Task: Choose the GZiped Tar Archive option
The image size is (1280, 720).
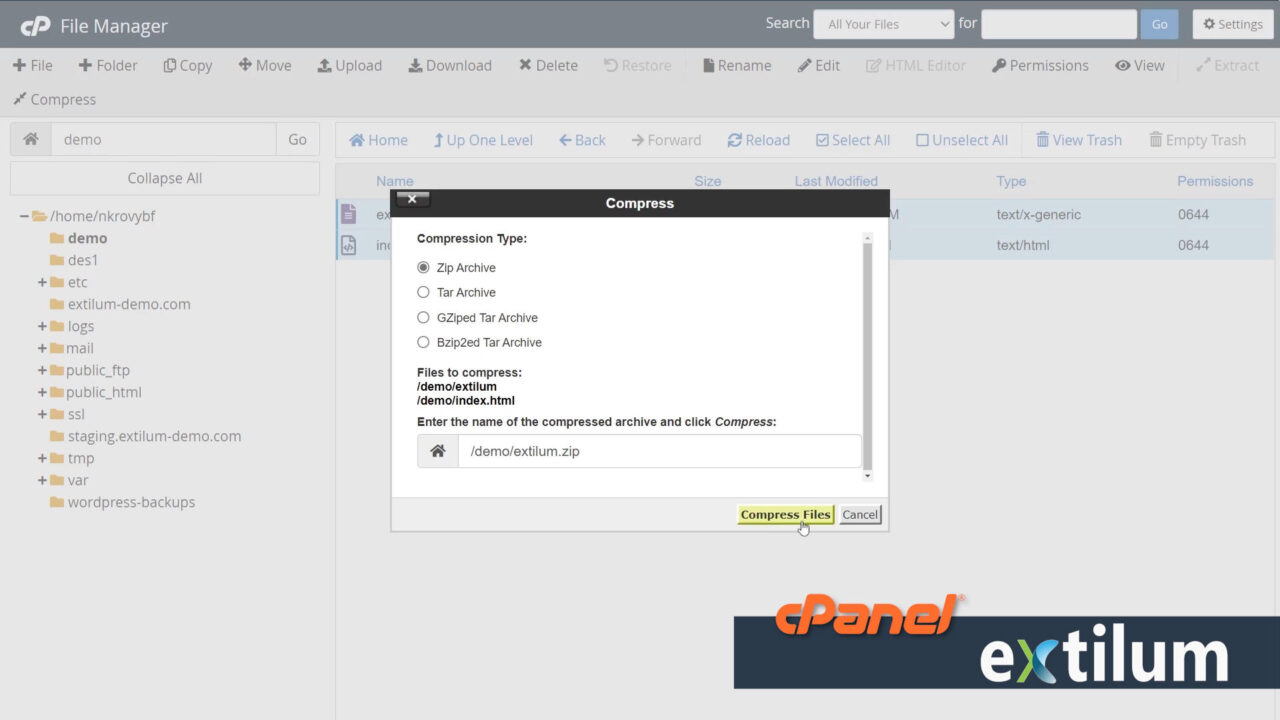Action: (423, 317)
